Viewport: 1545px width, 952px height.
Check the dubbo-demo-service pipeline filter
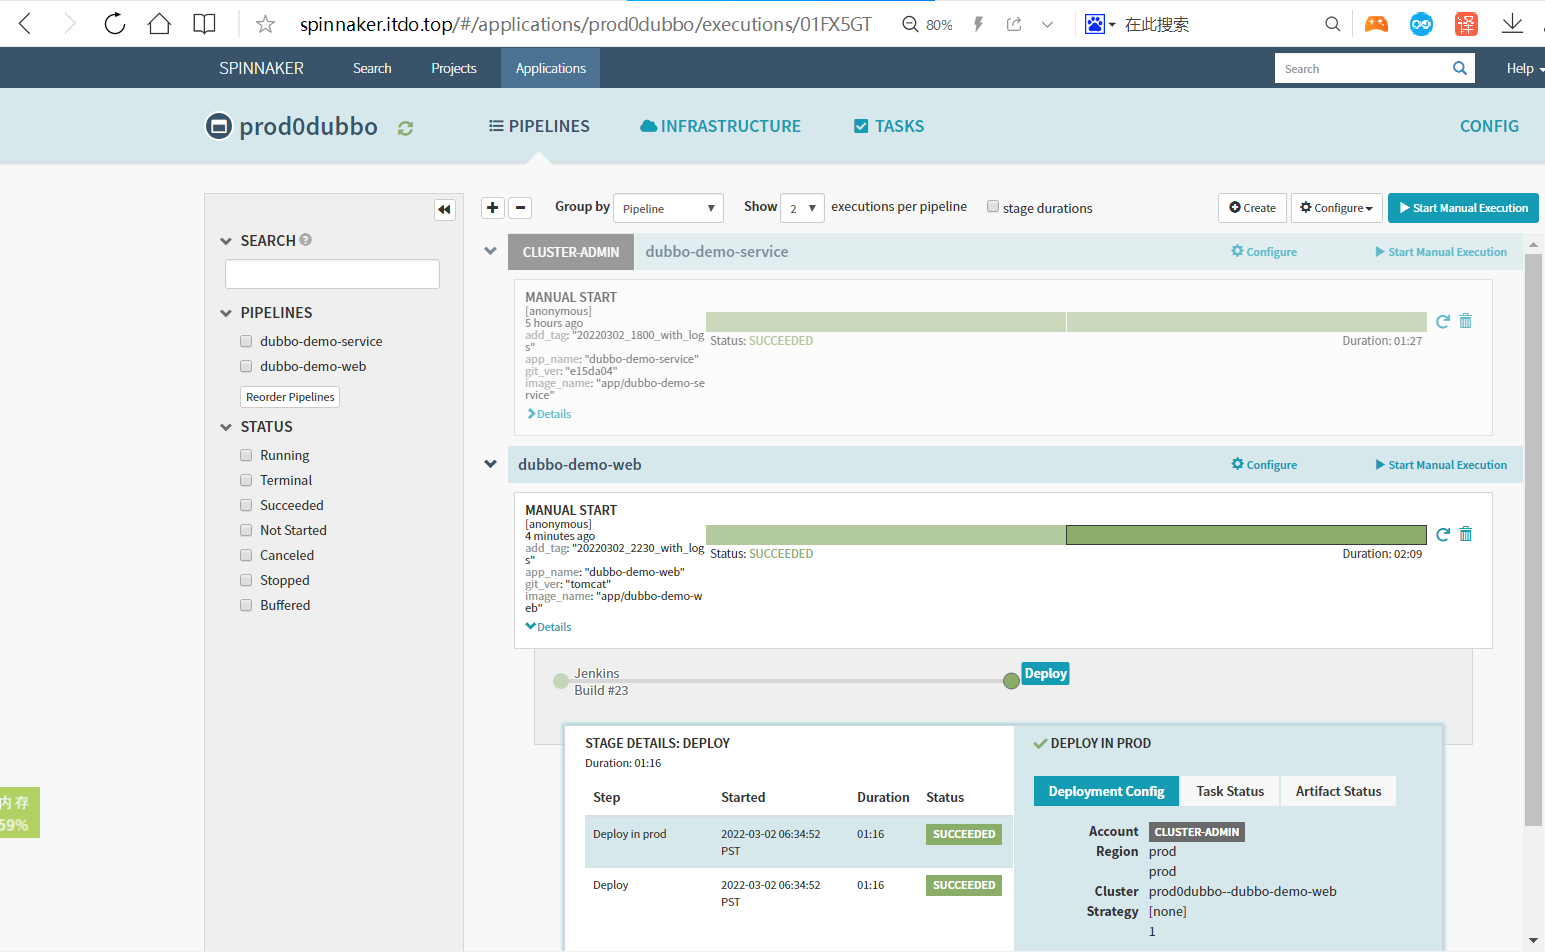click(x=246, y=341)
